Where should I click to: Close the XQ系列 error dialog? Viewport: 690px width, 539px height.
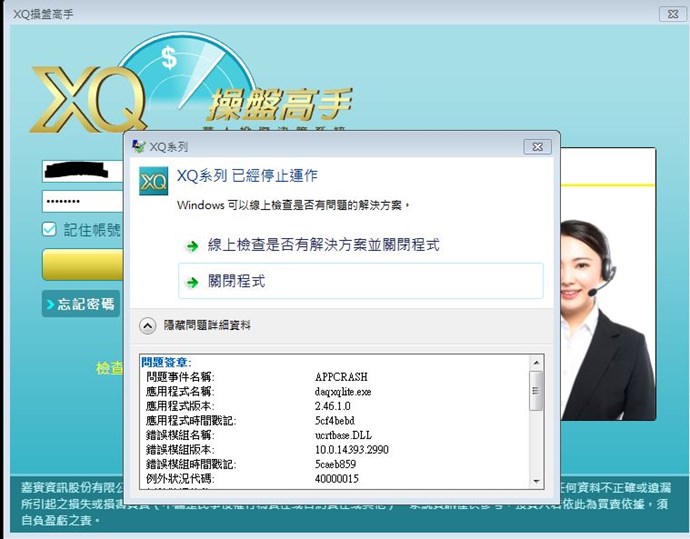pos(537,146)
